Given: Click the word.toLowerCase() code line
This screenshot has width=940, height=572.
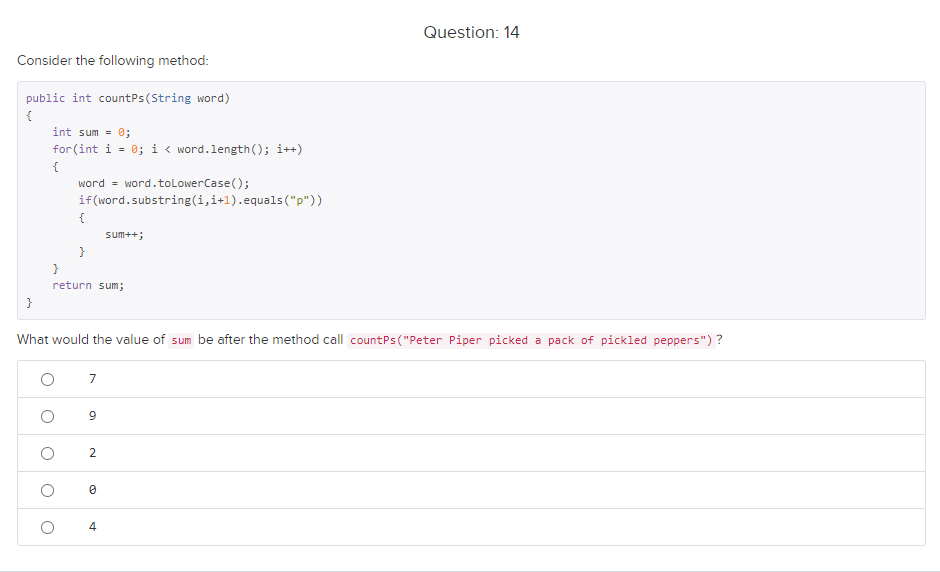Looking at the screenshot, I should (164, 183).
